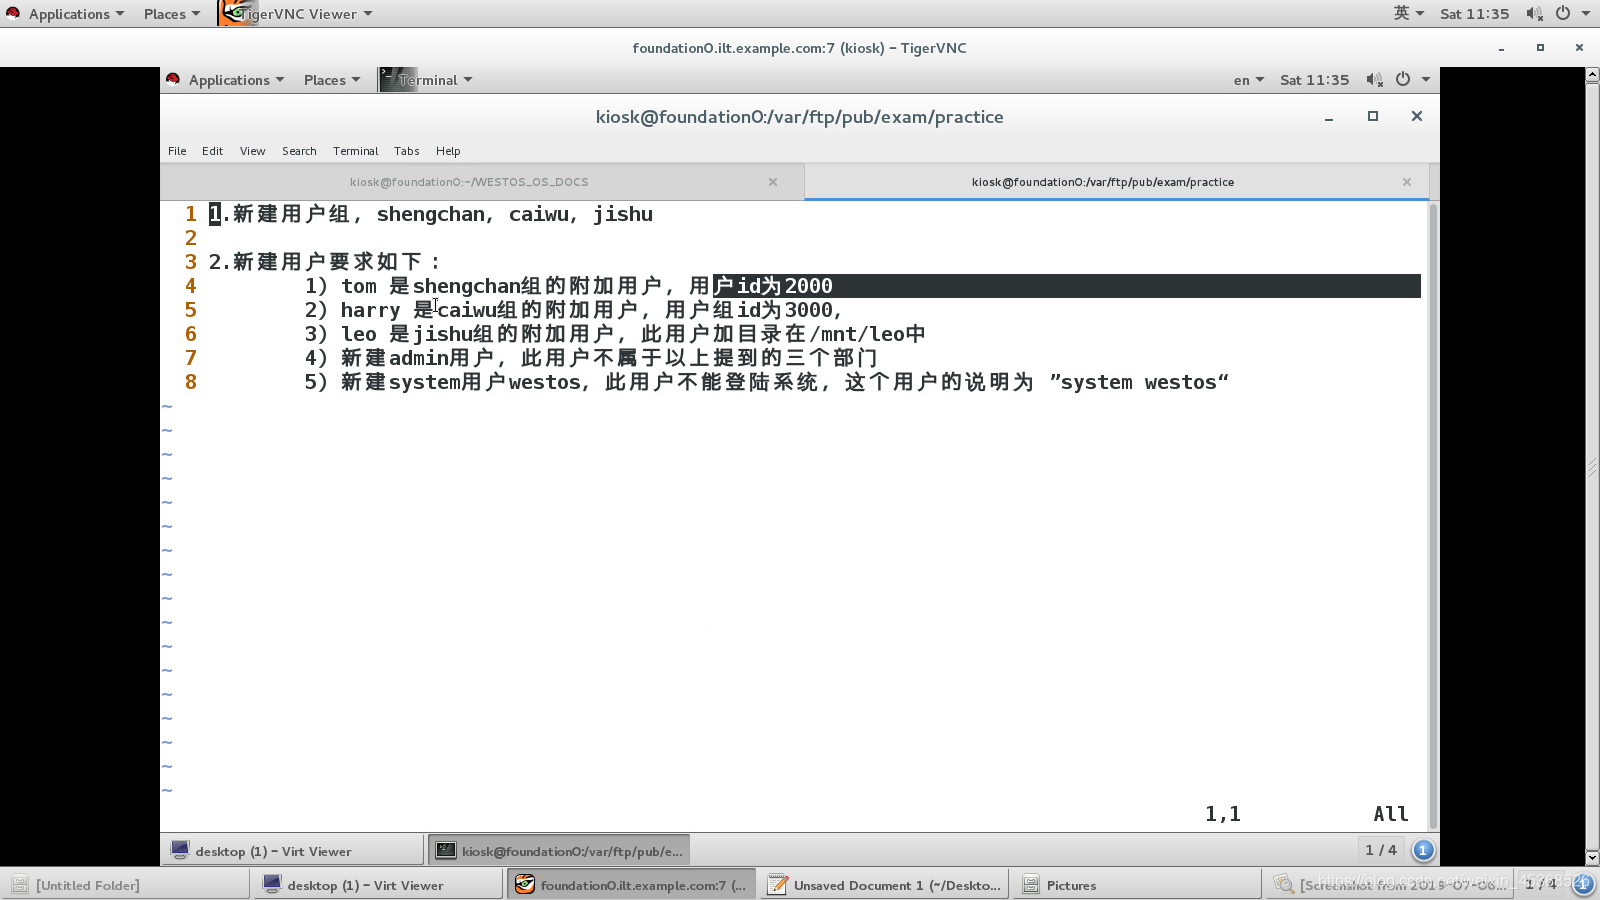Minimize the inner terminal window
Image resolution: width=1600 pixels, height=900 pixels.
coord(1329,117)
